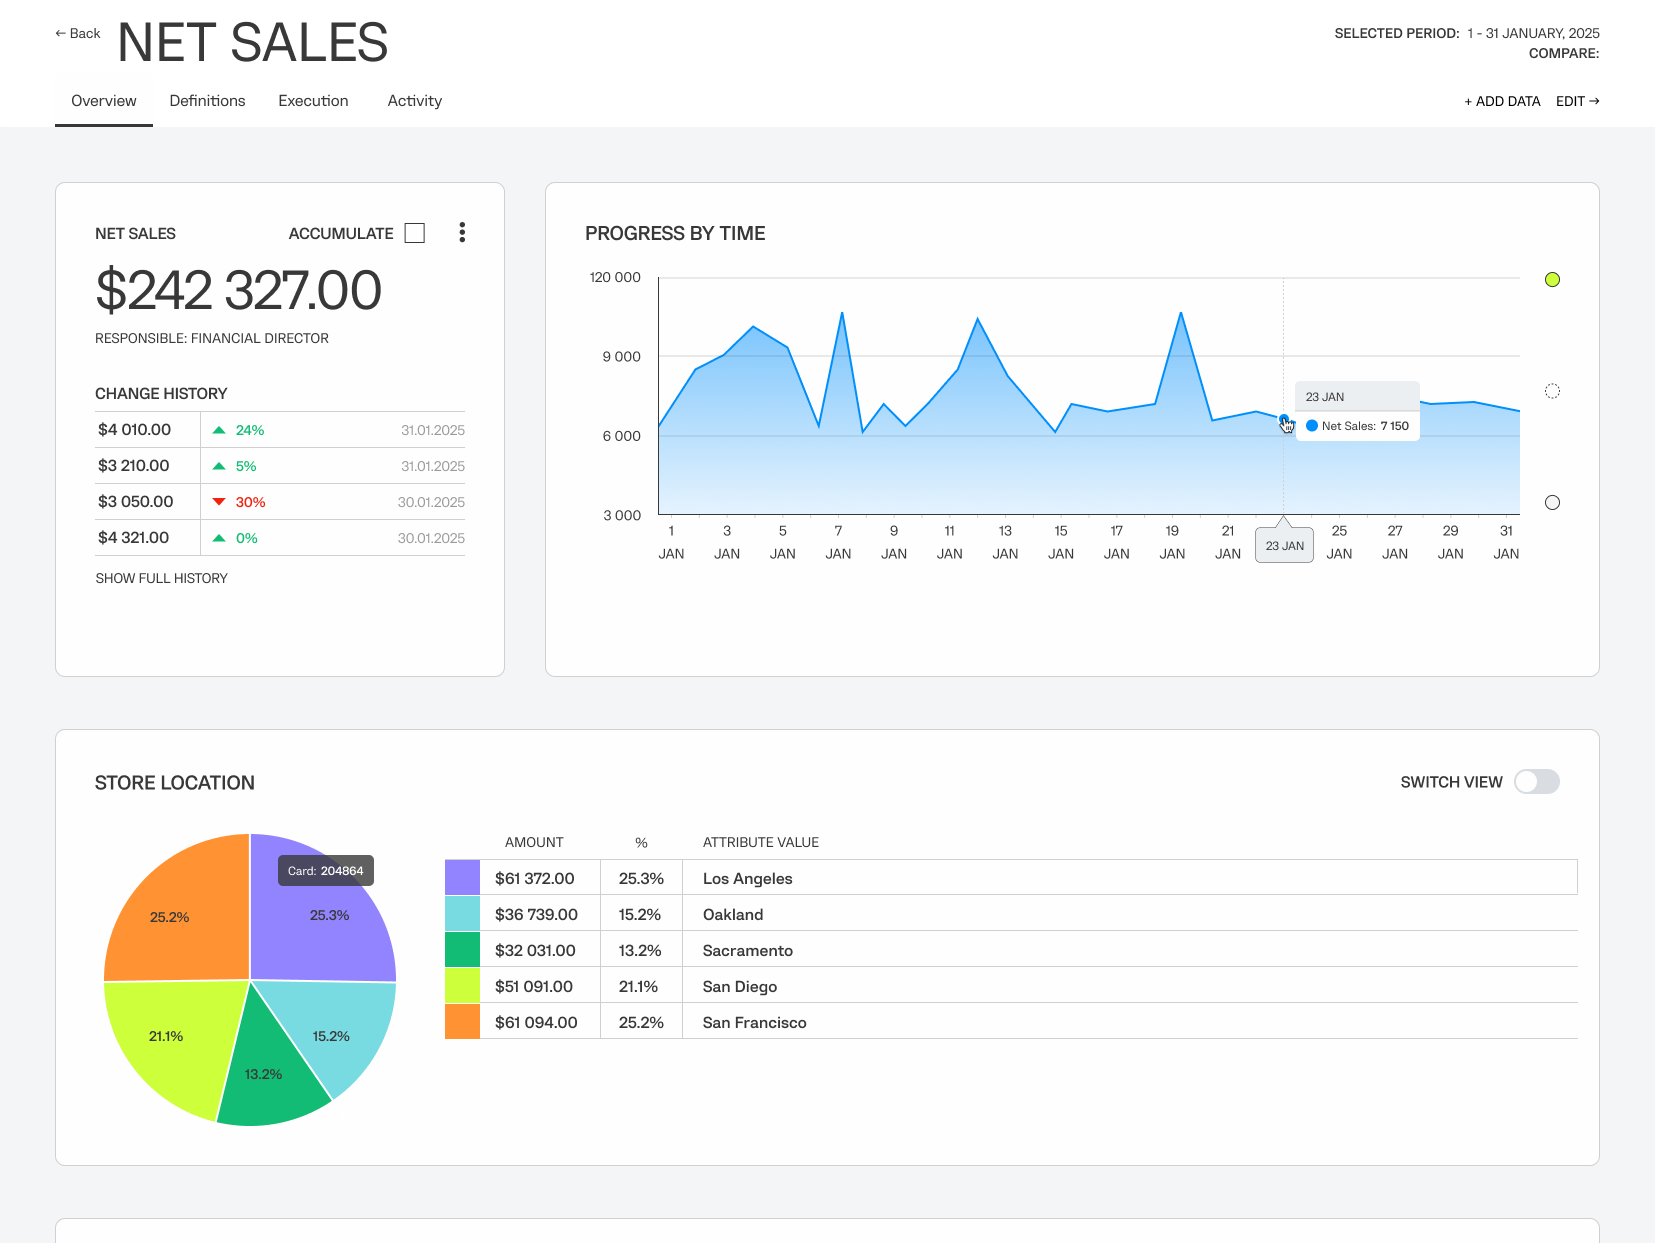Expand Show Full History

pyautogui.click(x=161, y=578)
